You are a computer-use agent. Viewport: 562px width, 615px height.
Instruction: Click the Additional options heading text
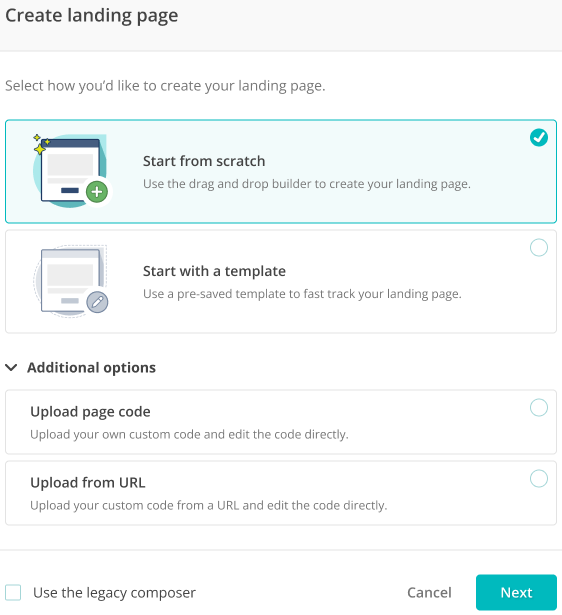click(91, 368)
